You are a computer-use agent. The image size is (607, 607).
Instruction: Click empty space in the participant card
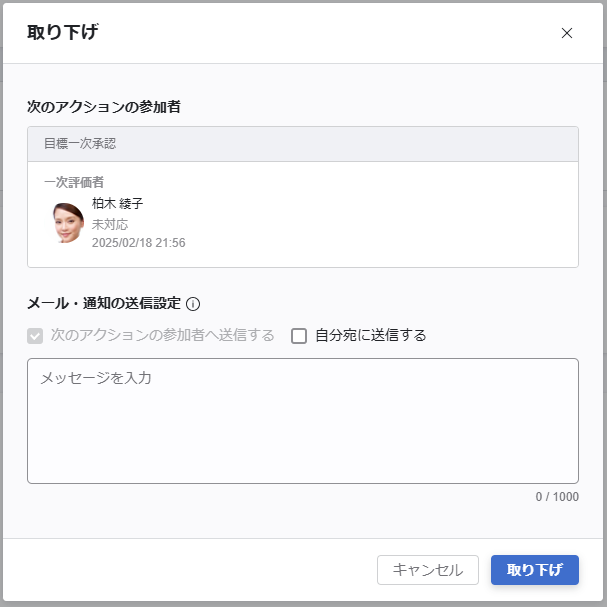click(400, 220)
